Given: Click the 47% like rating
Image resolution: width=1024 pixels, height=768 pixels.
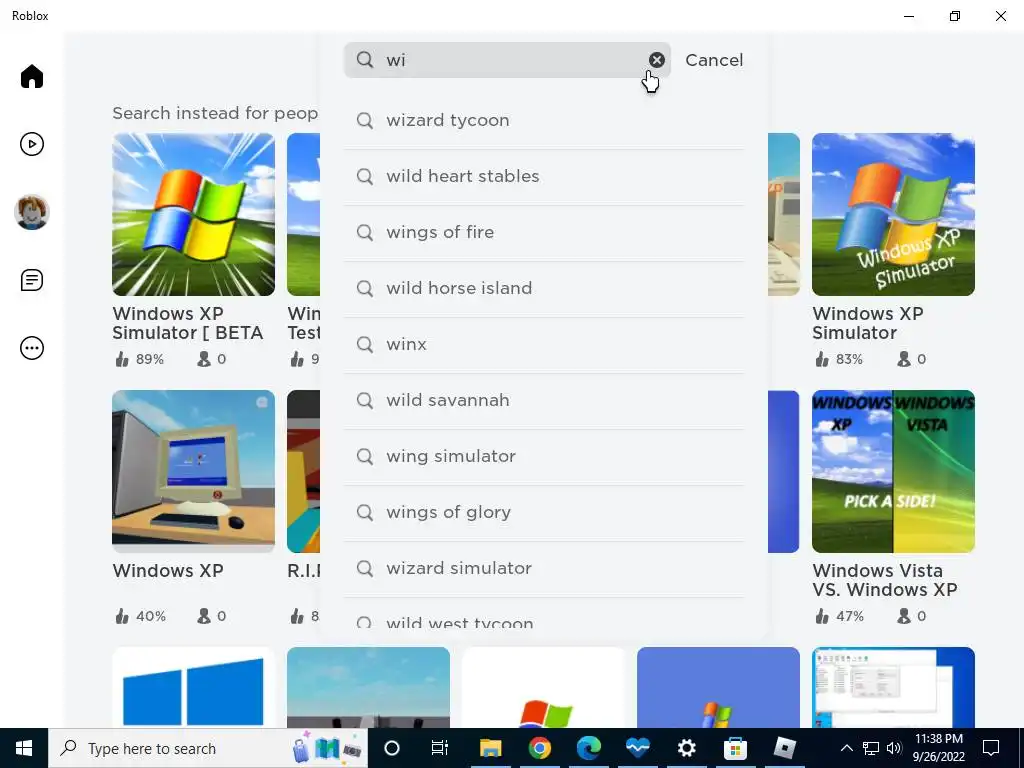Looking at the screenshot, I should point(840,616).
